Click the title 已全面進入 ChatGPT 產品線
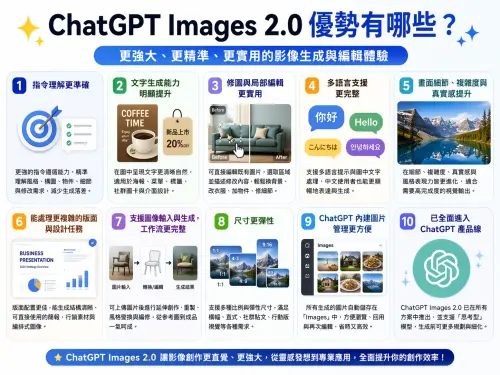Viewport: 500px width, 375px height. [x=451, y=223]
